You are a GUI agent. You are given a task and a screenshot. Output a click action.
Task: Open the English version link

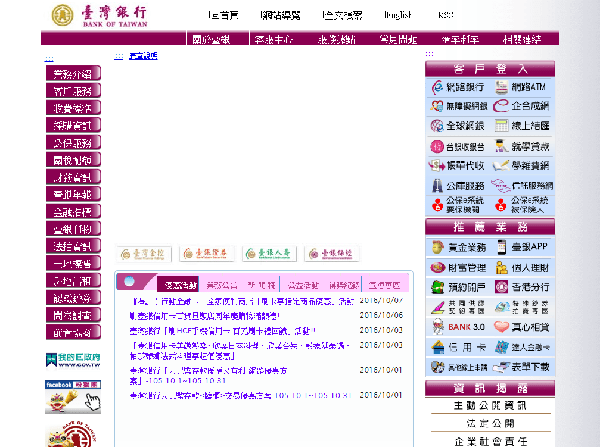(398, 15)
